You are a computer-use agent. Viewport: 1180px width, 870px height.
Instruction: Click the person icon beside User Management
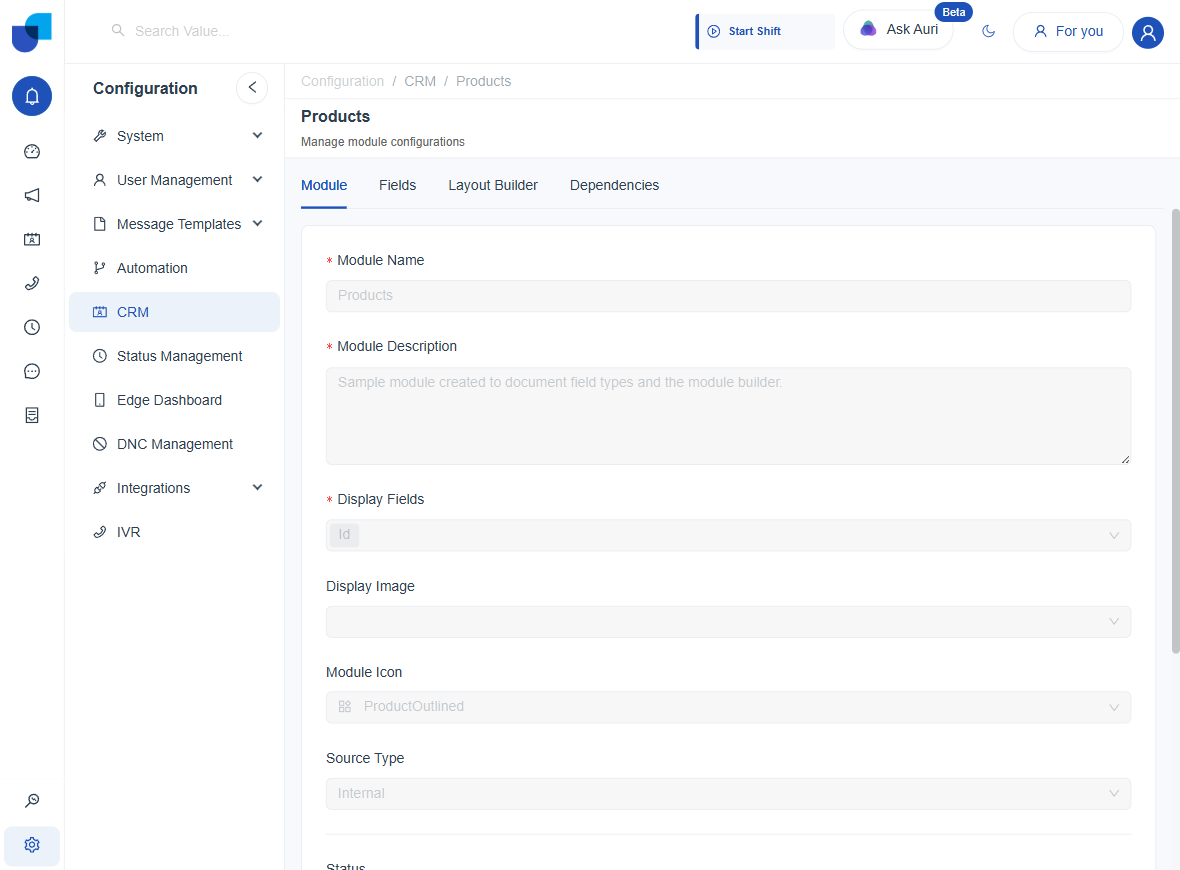99,180
